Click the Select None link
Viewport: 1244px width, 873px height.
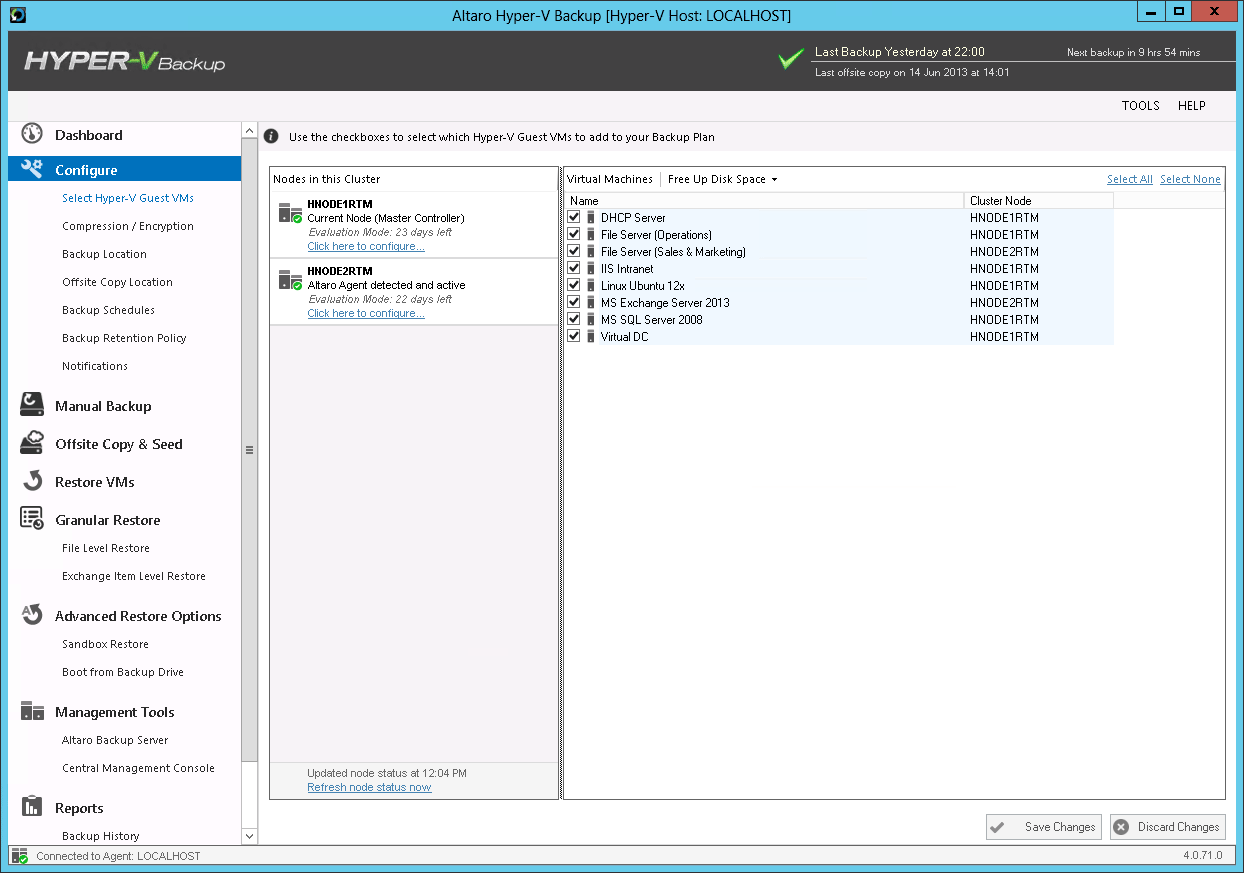[x=1190, y=179]
